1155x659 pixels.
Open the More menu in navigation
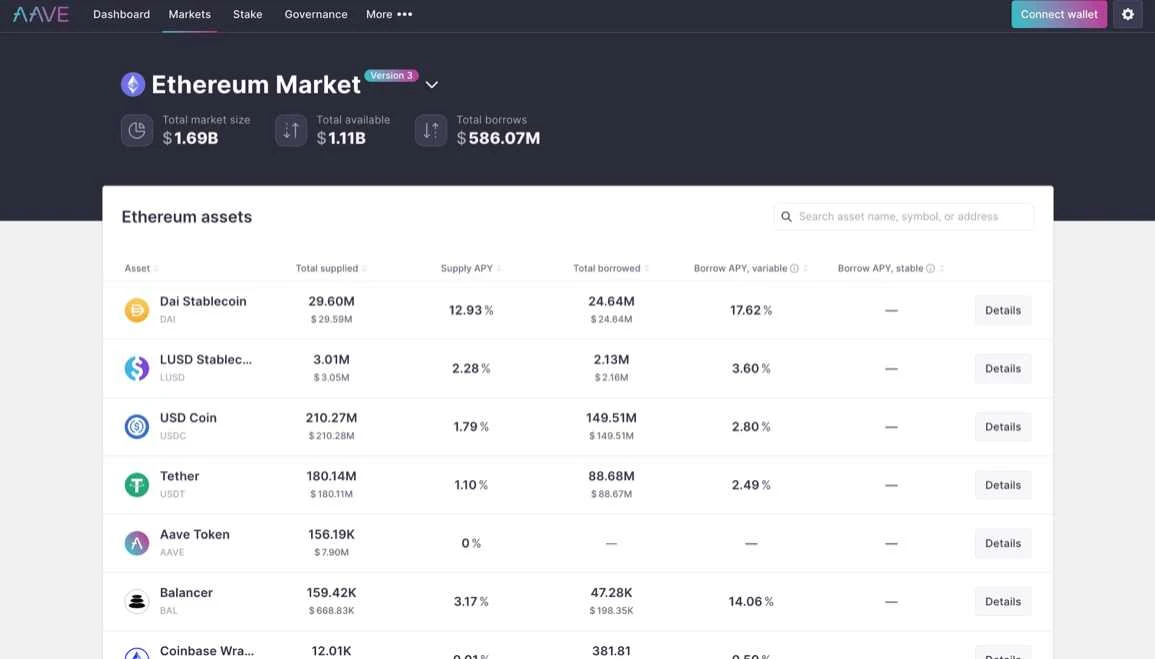coord(389,14)
